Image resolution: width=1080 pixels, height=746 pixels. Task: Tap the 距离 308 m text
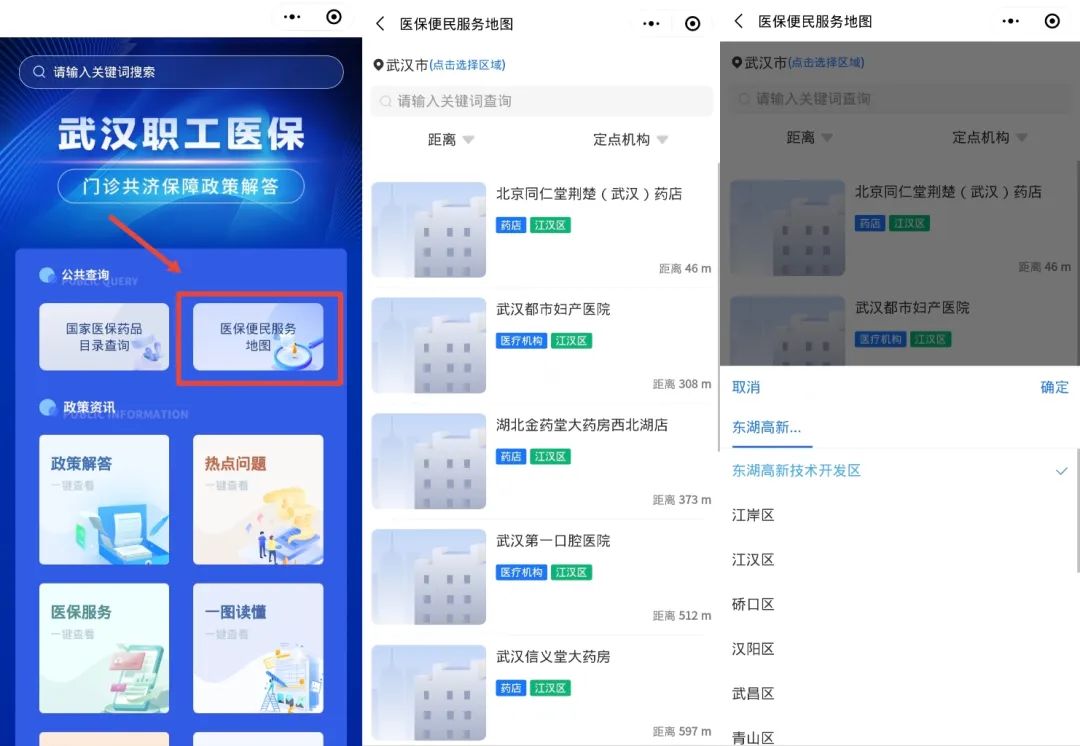click(682, 384)
